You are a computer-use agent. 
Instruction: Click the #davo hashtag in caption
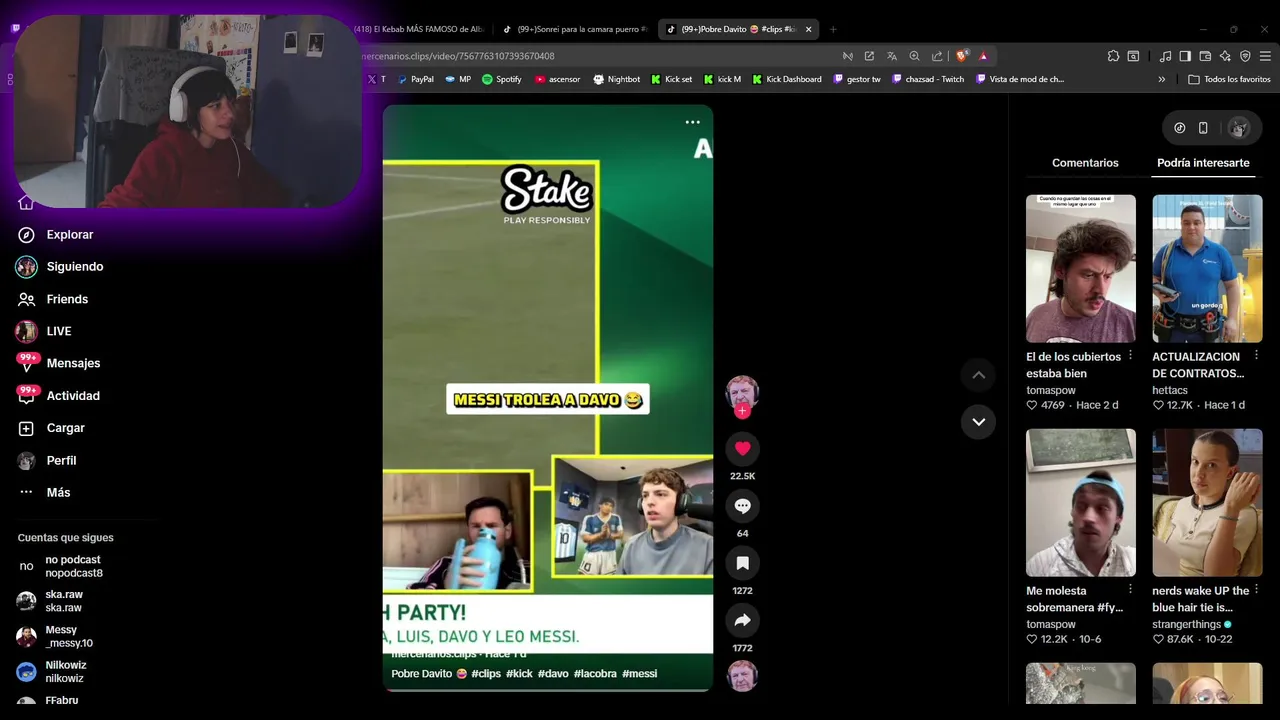553,674
